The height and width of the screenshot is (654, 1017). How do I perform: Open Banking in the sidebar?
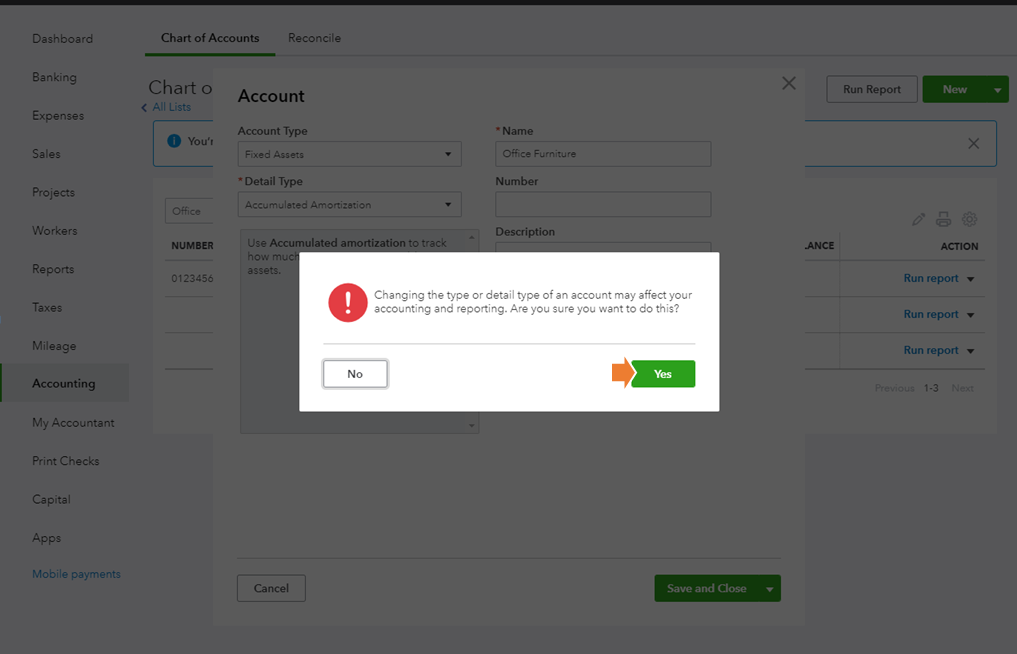pyautogui.click(x=54, y=77)
